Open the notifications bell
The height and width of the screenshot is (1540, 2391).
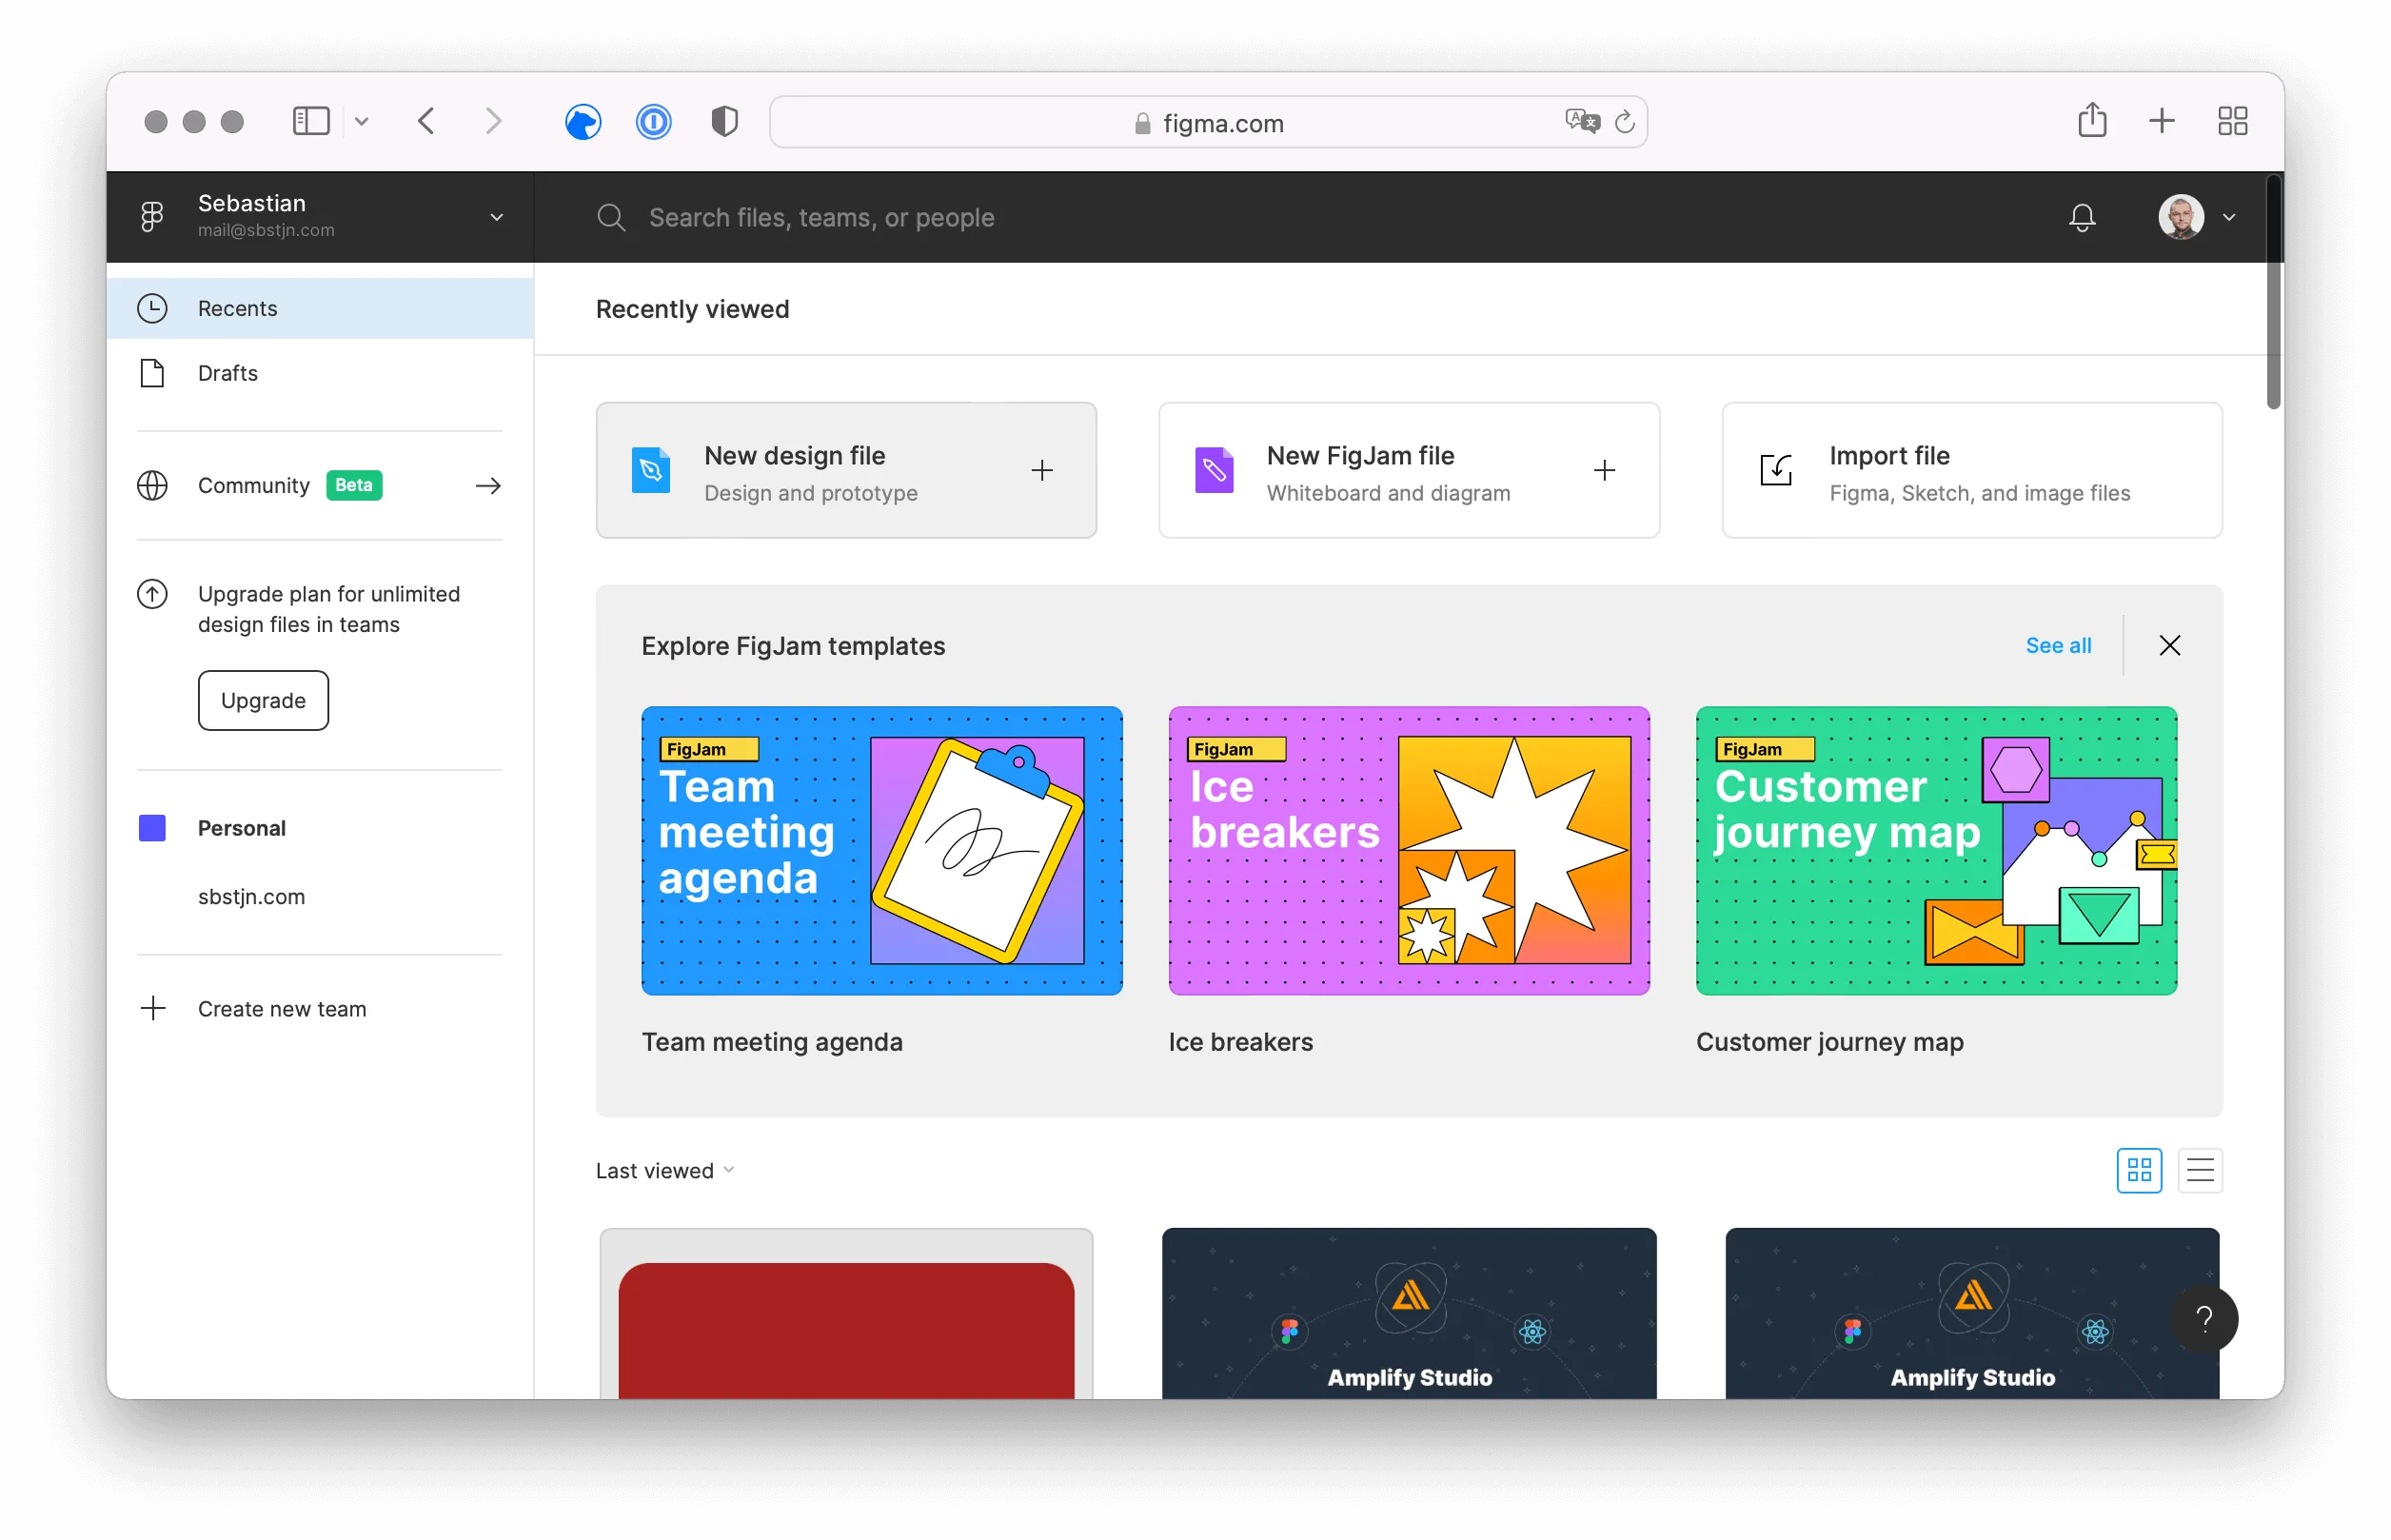[2082, 217]
